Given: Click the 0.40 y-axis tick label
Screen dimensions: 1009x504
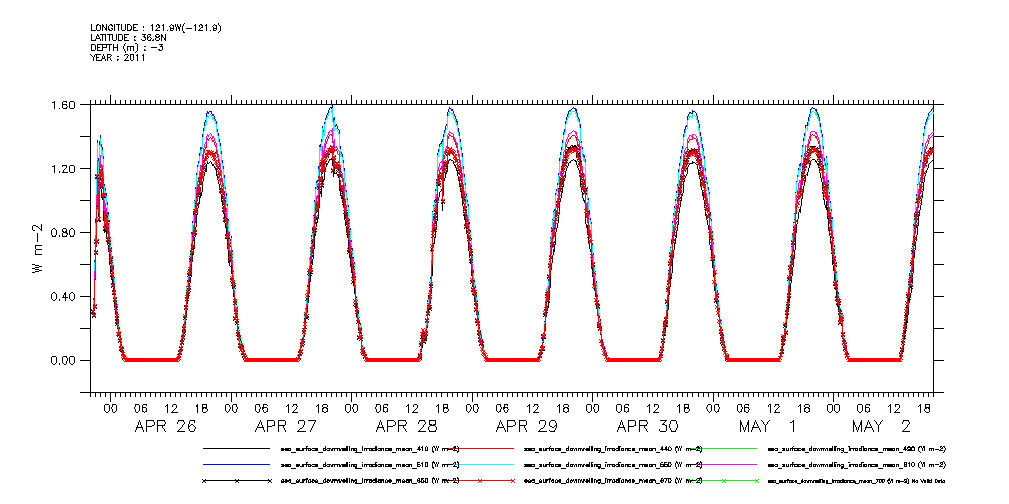Looking at the screenshot, I should [65, 297].
